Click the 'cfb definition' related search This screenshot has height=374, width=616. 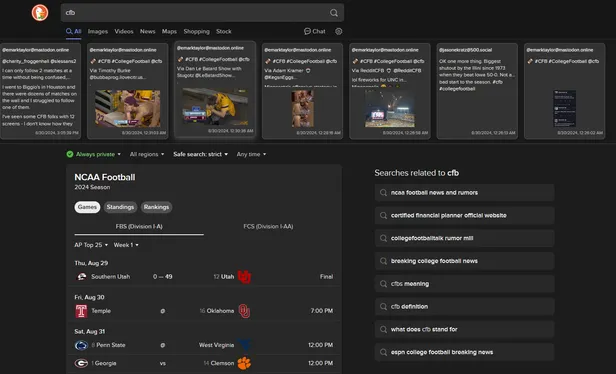[464, 306]
